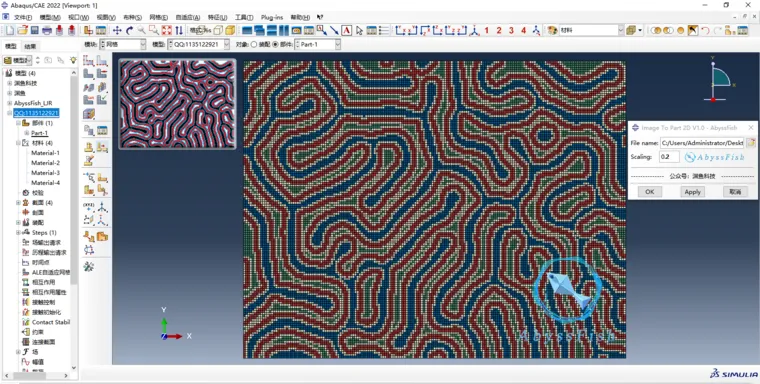The width and height of the screenshot is (760, 384).
Task: Switch to the 结果 tab
Action: coord(30,47)
